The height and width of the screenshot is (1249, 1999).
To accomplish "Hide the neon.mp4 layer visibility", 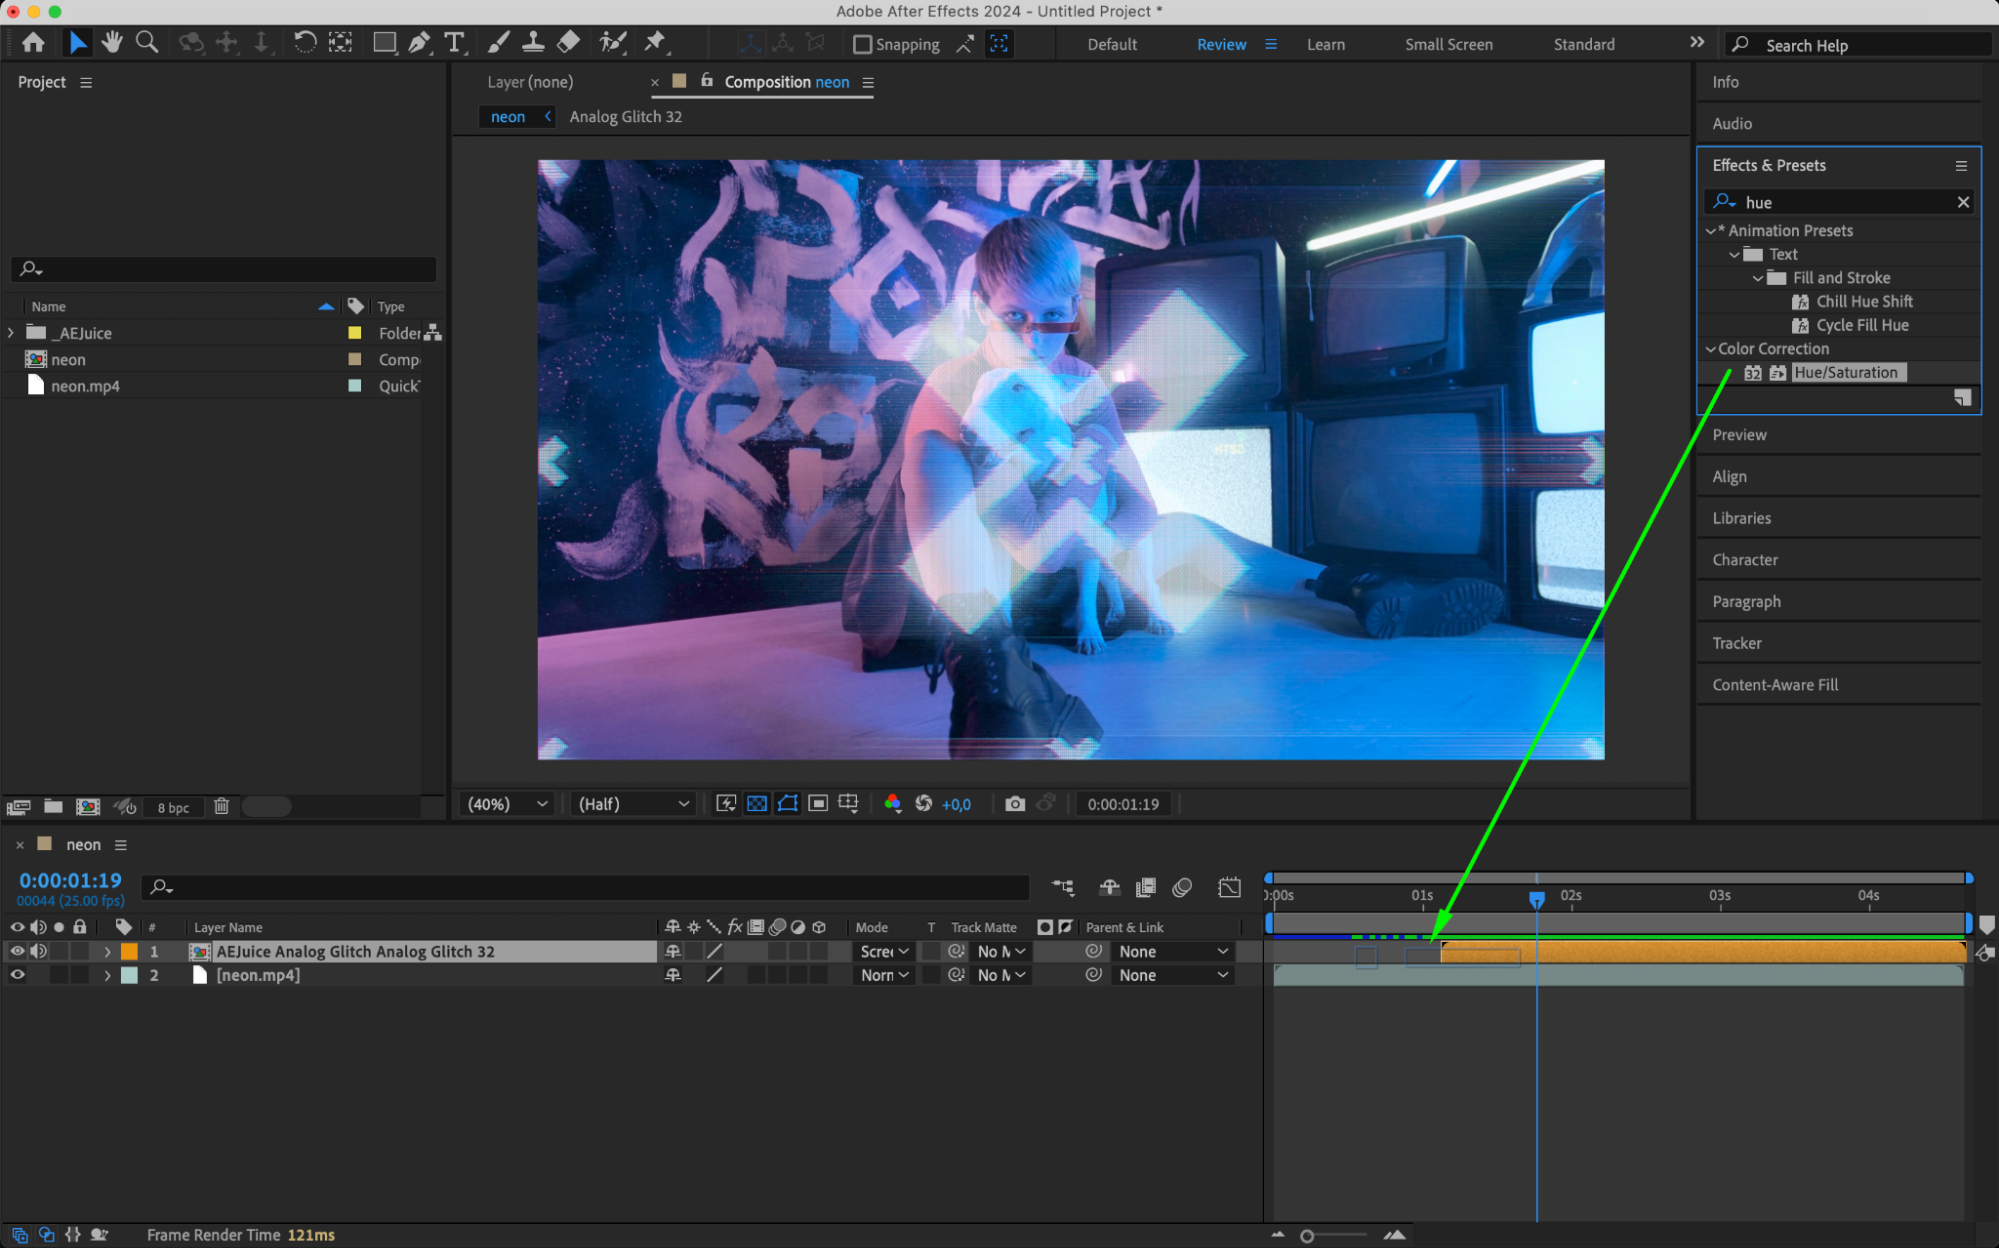I will pos(17,975).
